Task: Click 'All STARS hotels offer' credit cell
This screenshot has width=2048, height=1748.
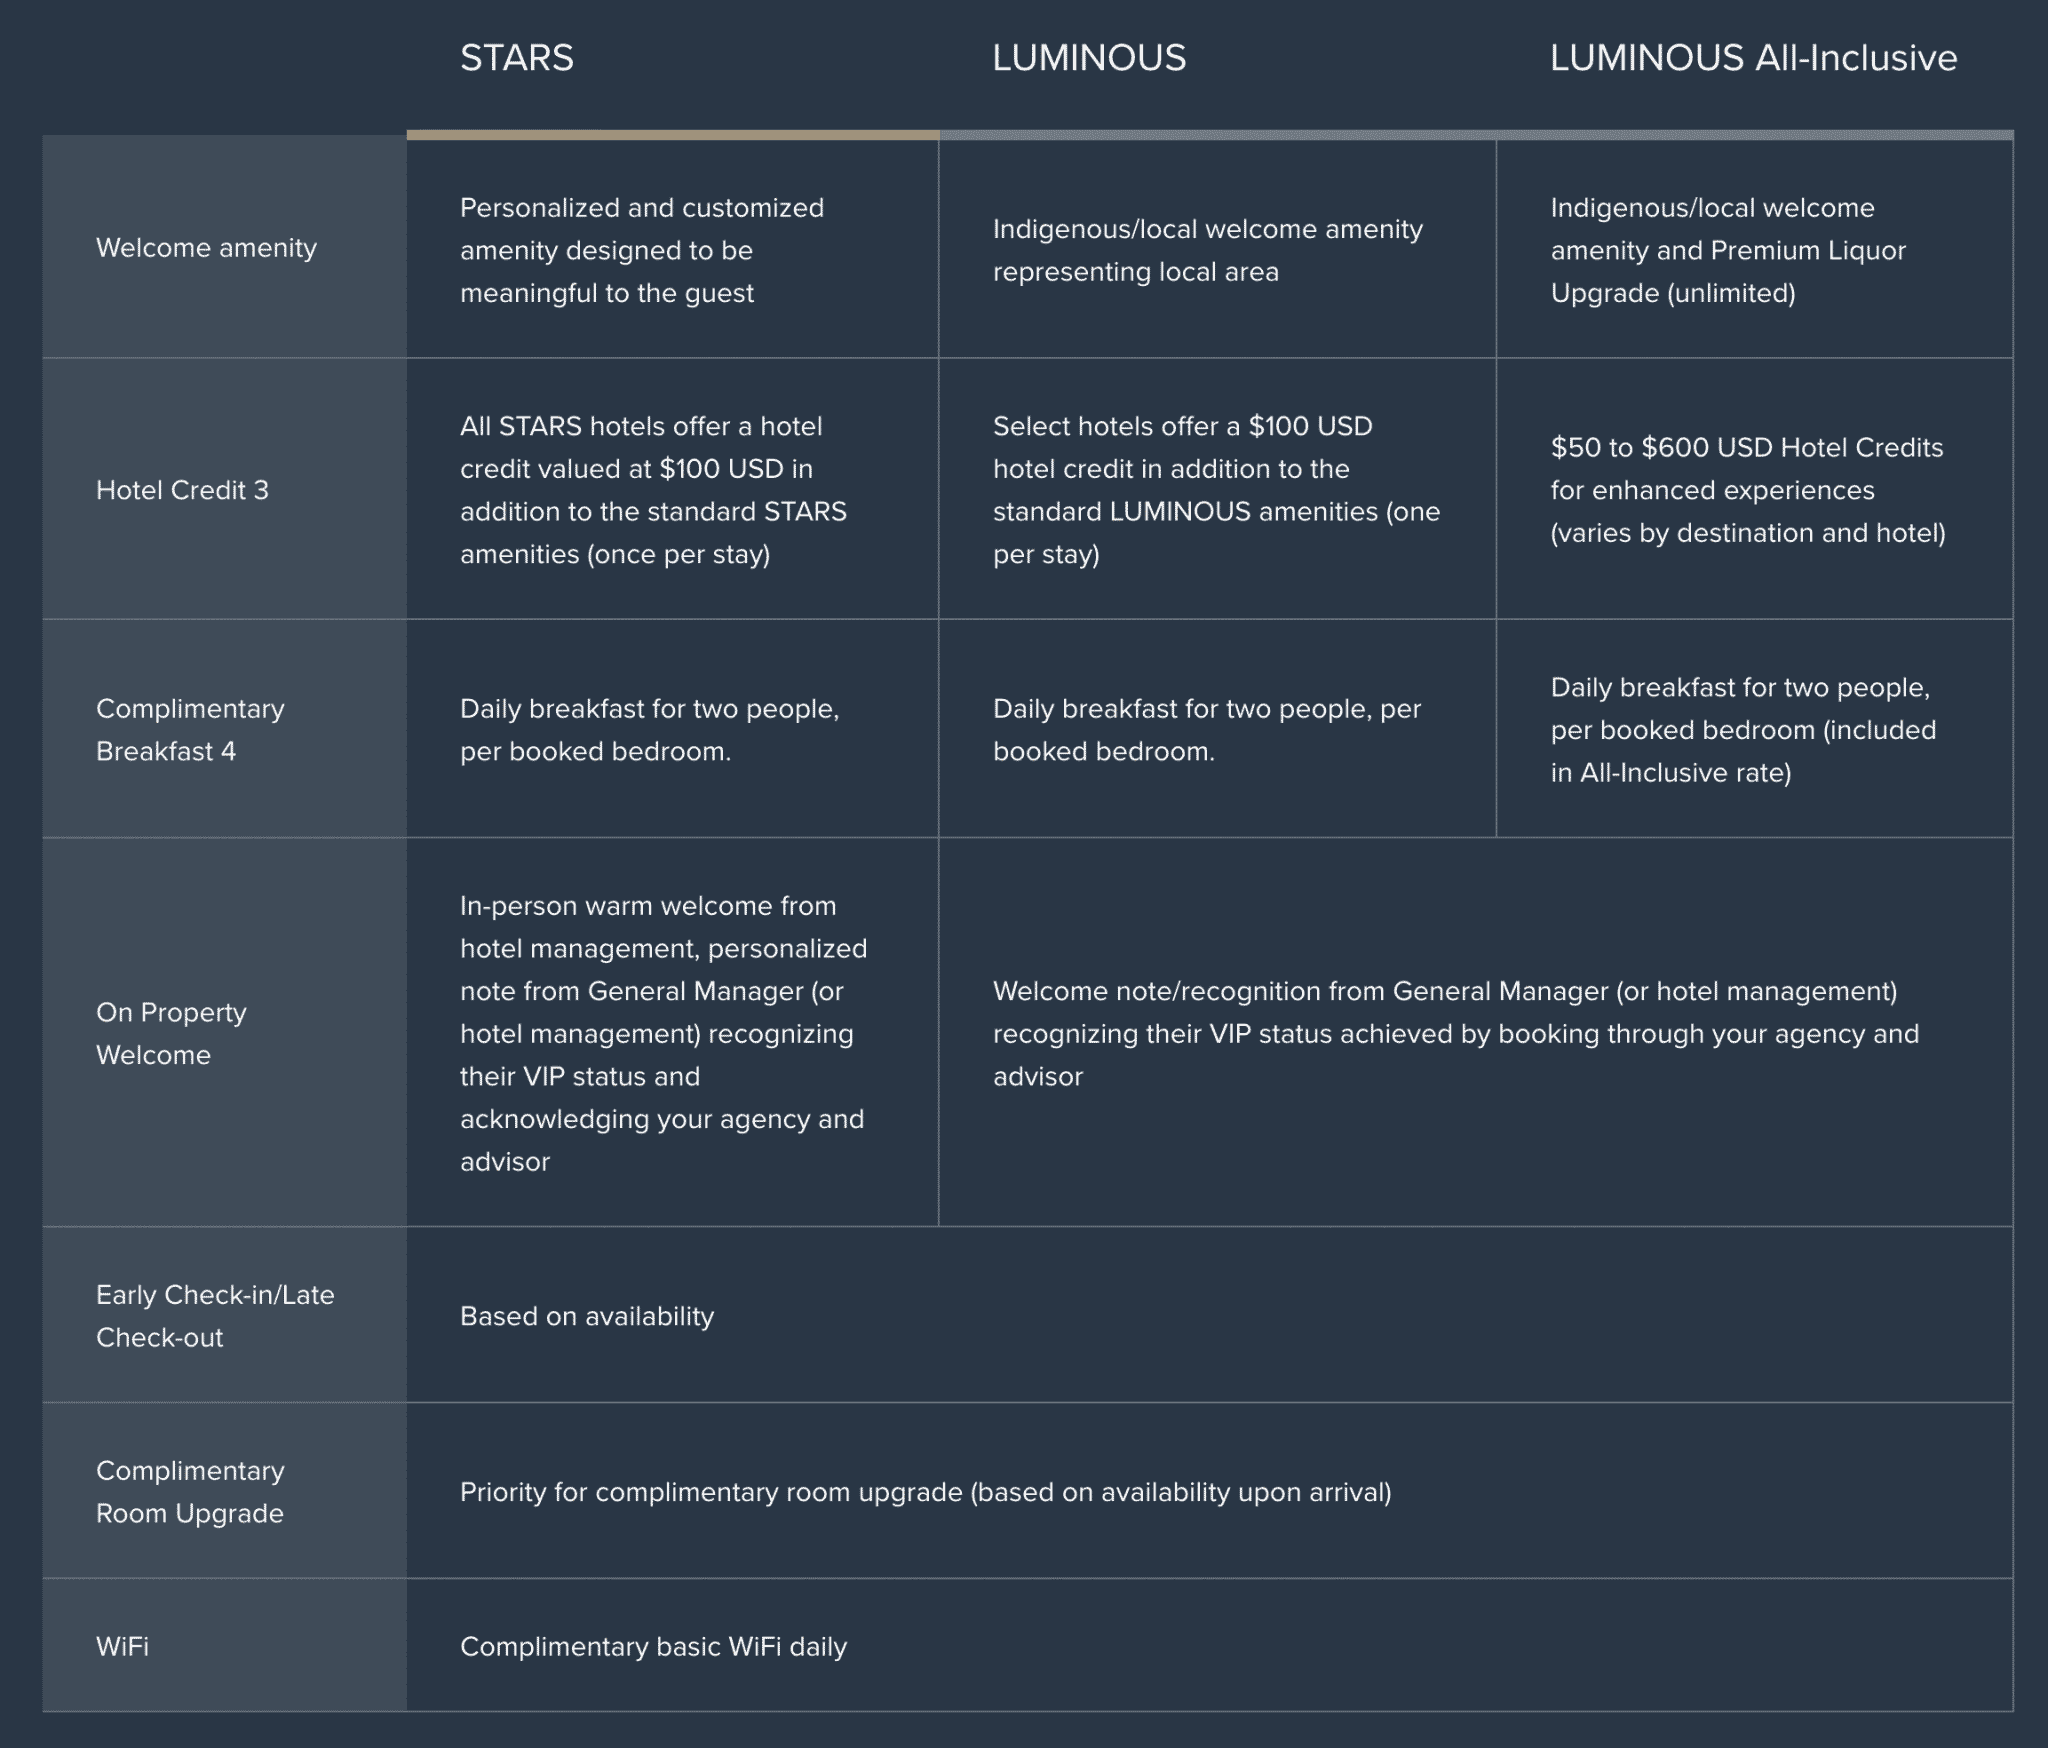Action: pyautogui.click(x=653, y=490)
